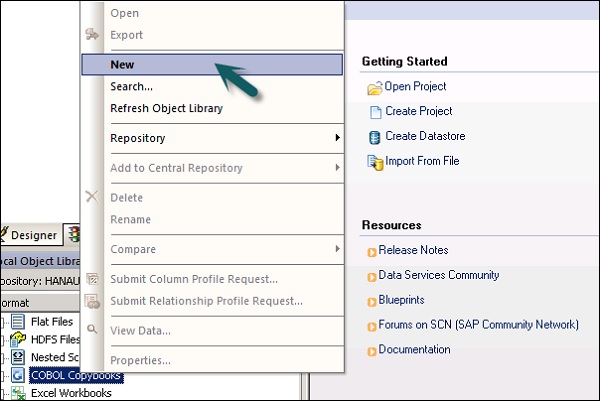
Task: Open Forums on SCN link
Action: coord(478,325)
